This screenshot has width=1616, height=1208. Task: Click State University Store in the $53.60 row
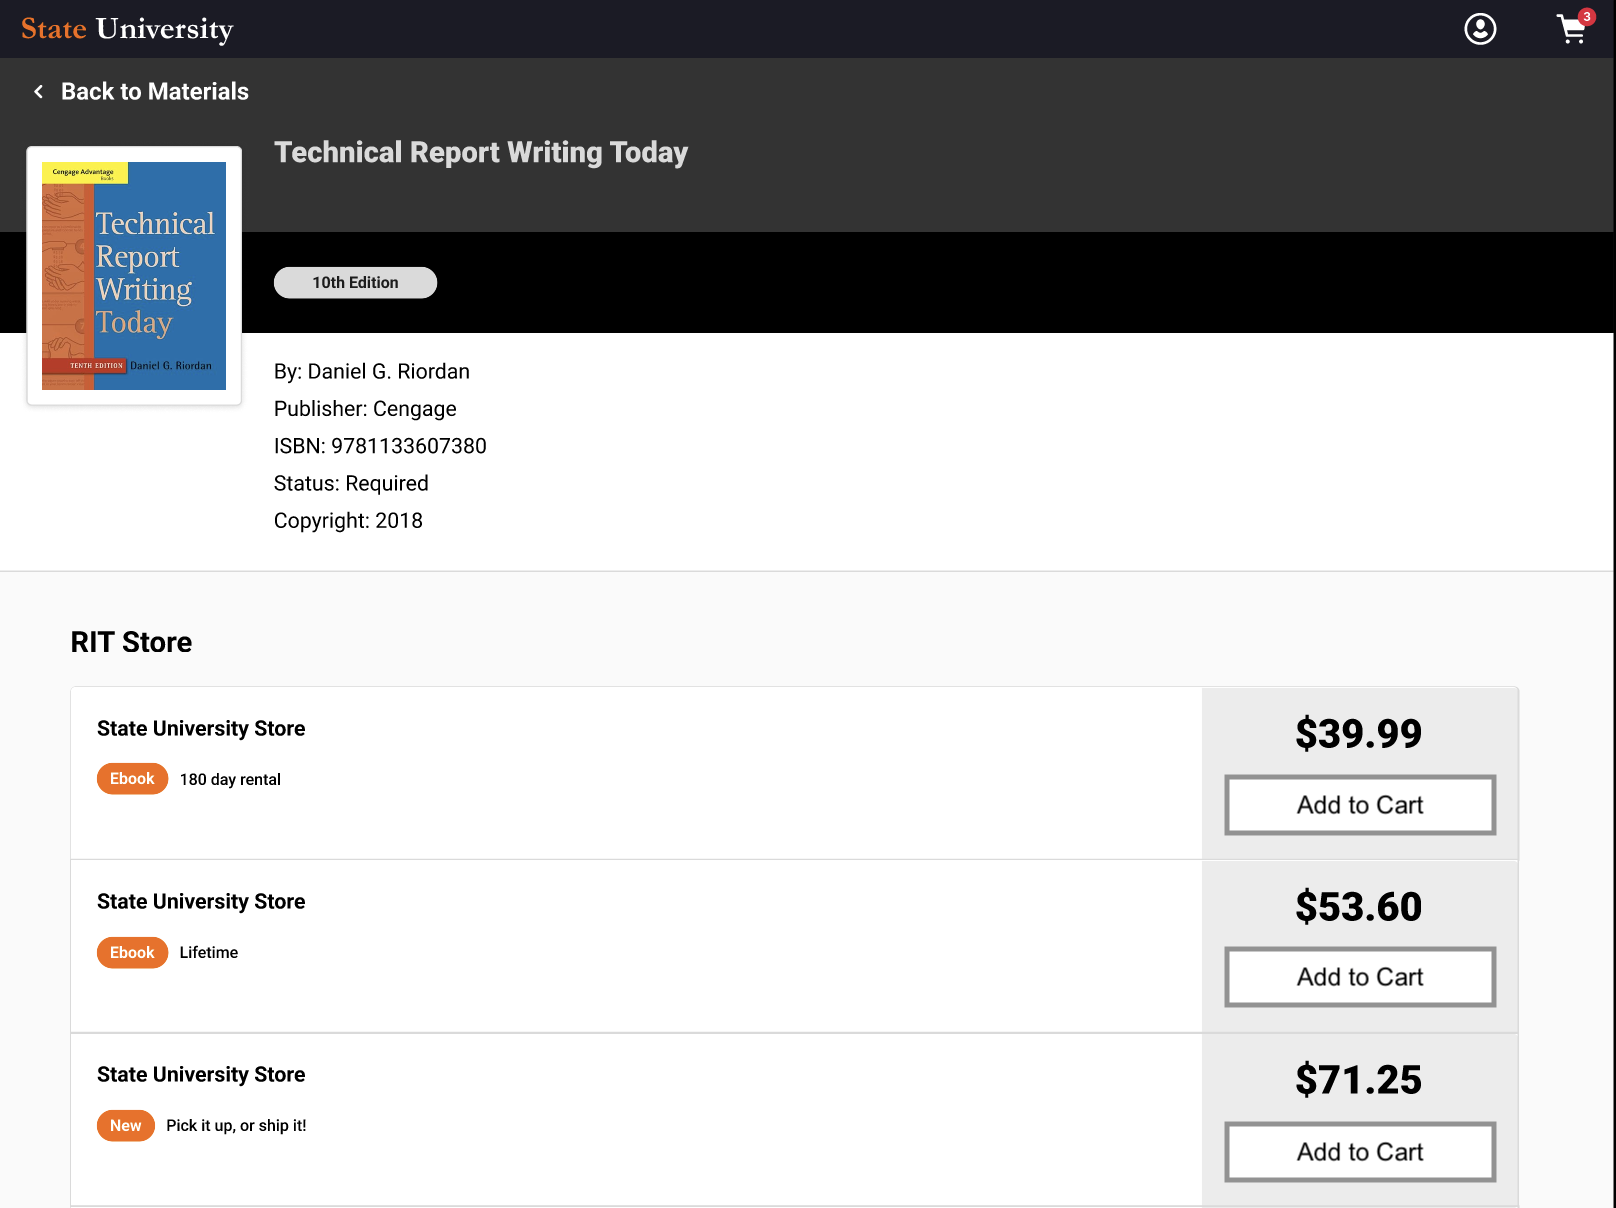(x=201, y=902)
